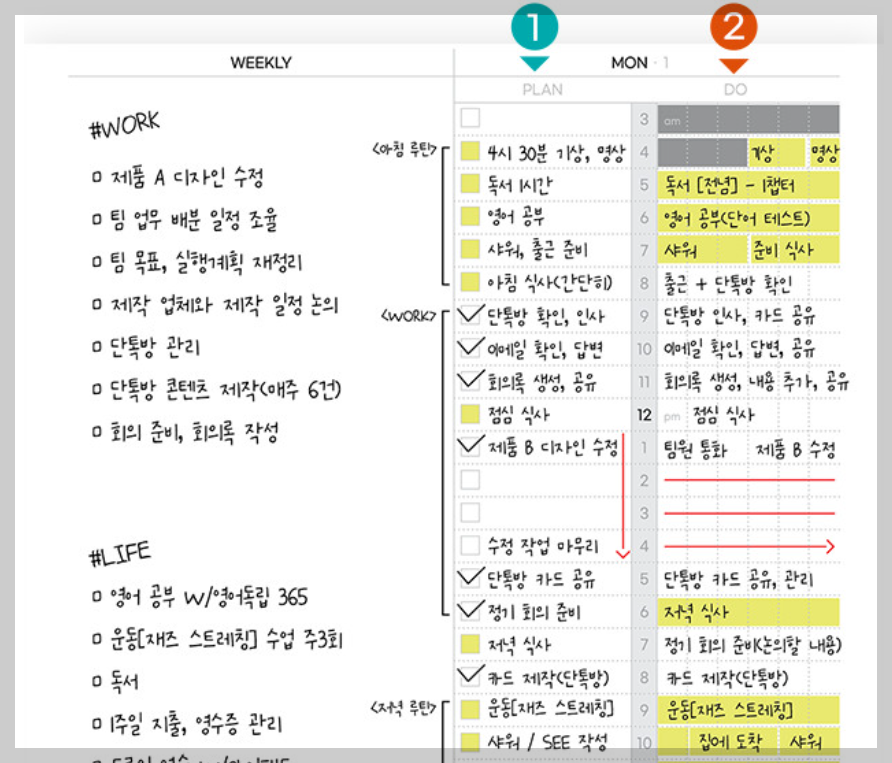Toggle the box beside 샤워 / SEE 작성
This screenshot has height=763, width=892.
point(470,742)
